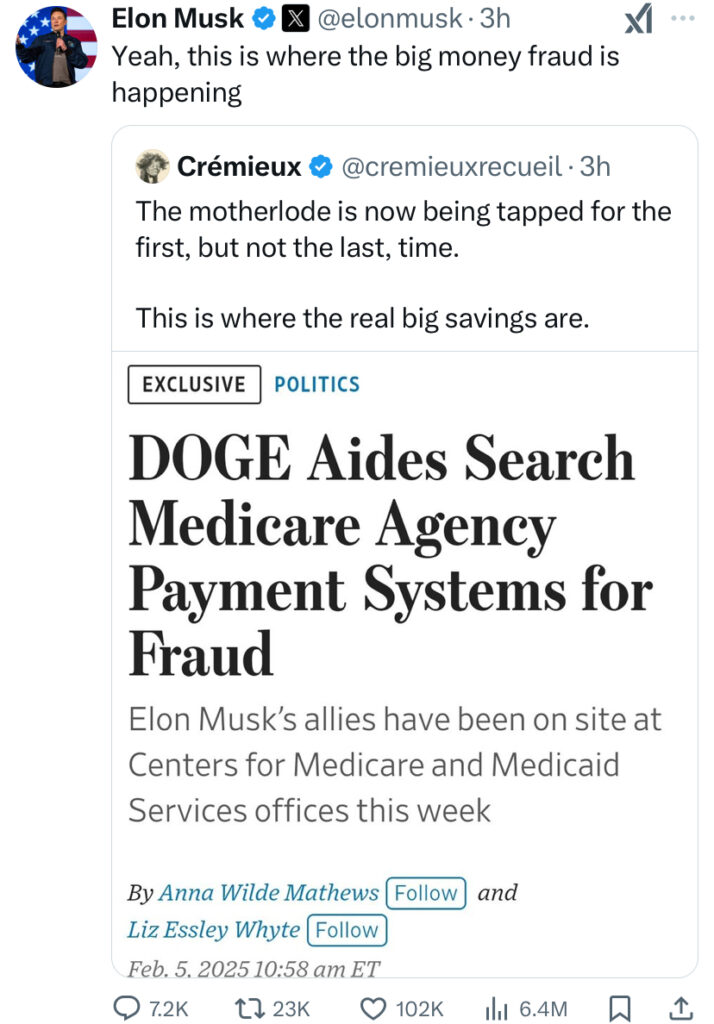The height and width of the screenshot is (1024, 714).
Task: Repost the tweet using the retweet icon
Action: click(x=248, y=1008)
